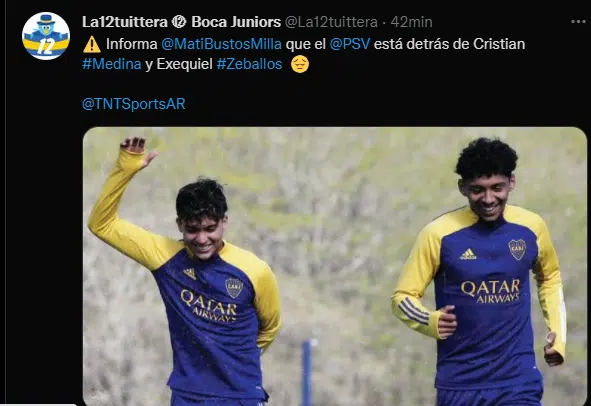Open the @La12tuittera handle link
The image size is (591, 406).
coord(331,22)
